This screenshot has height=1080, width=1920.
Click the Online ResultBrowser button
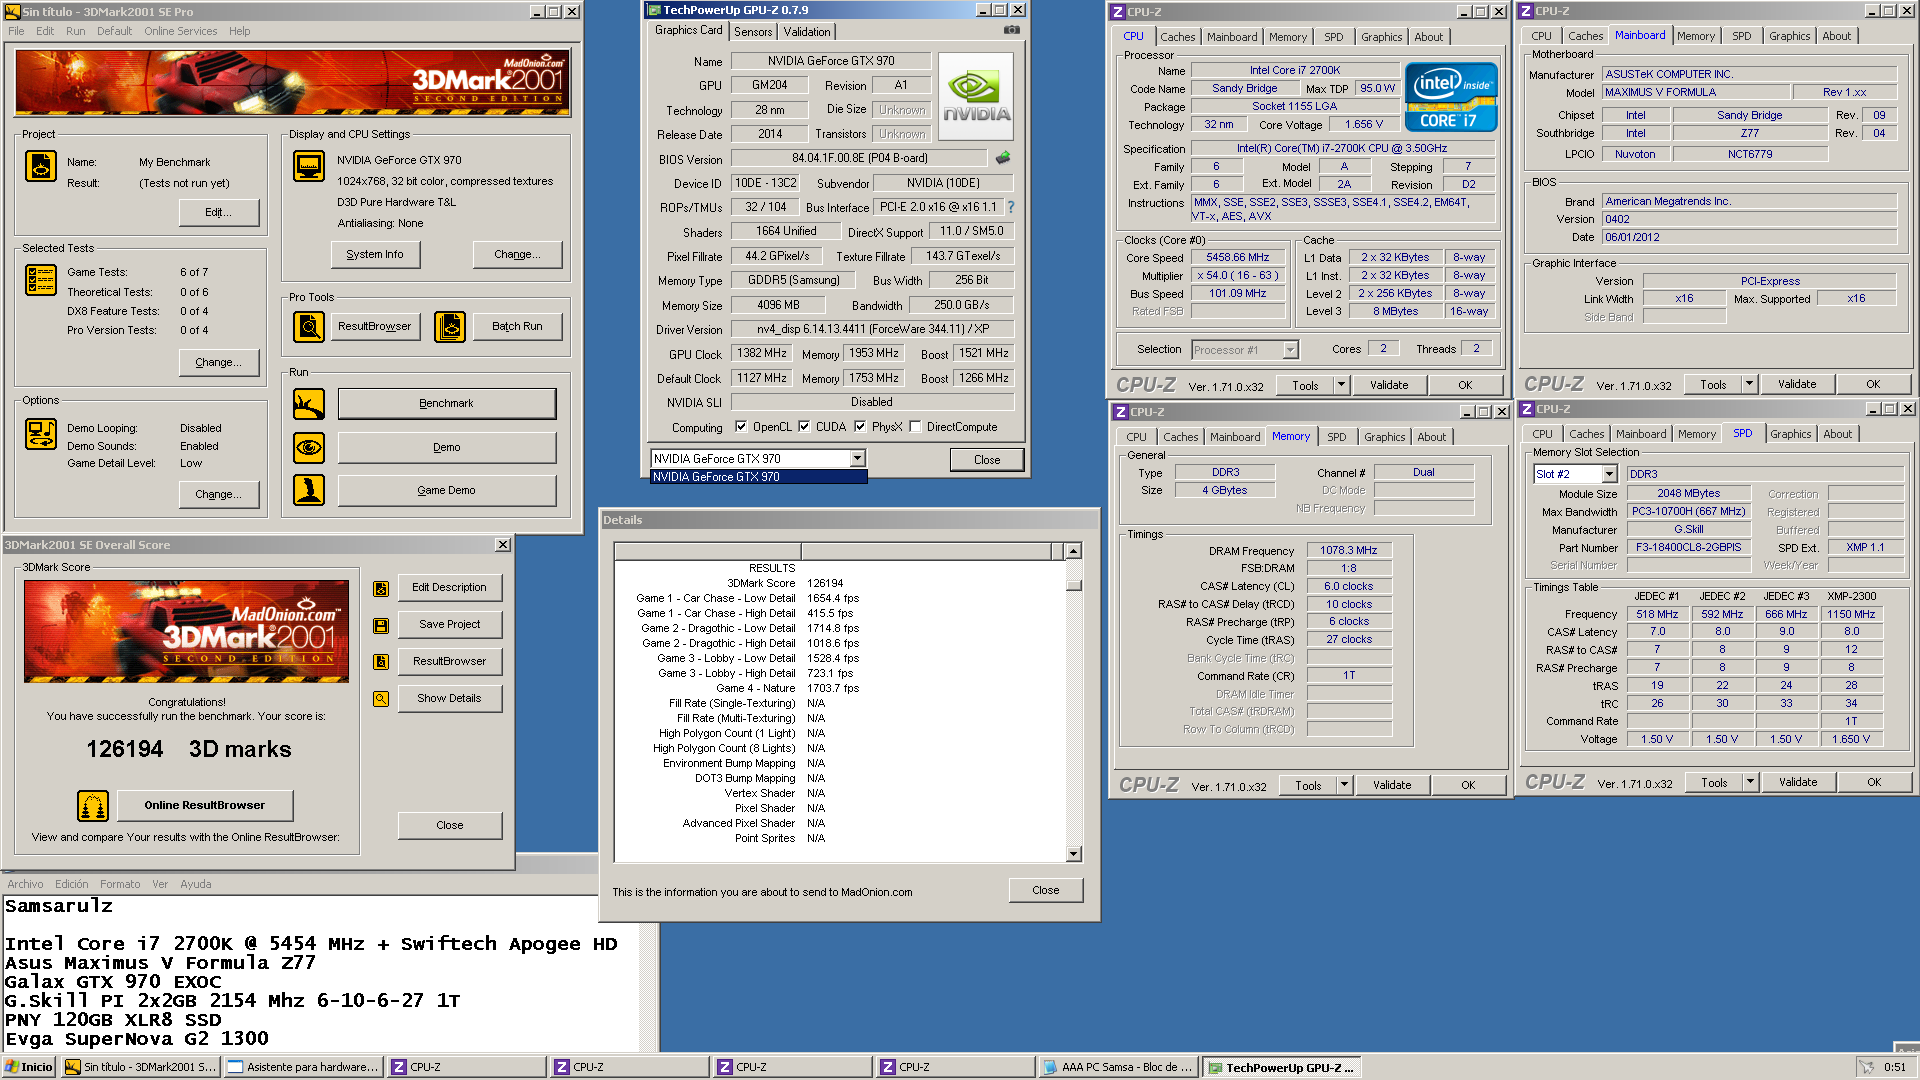click(205, 805)
